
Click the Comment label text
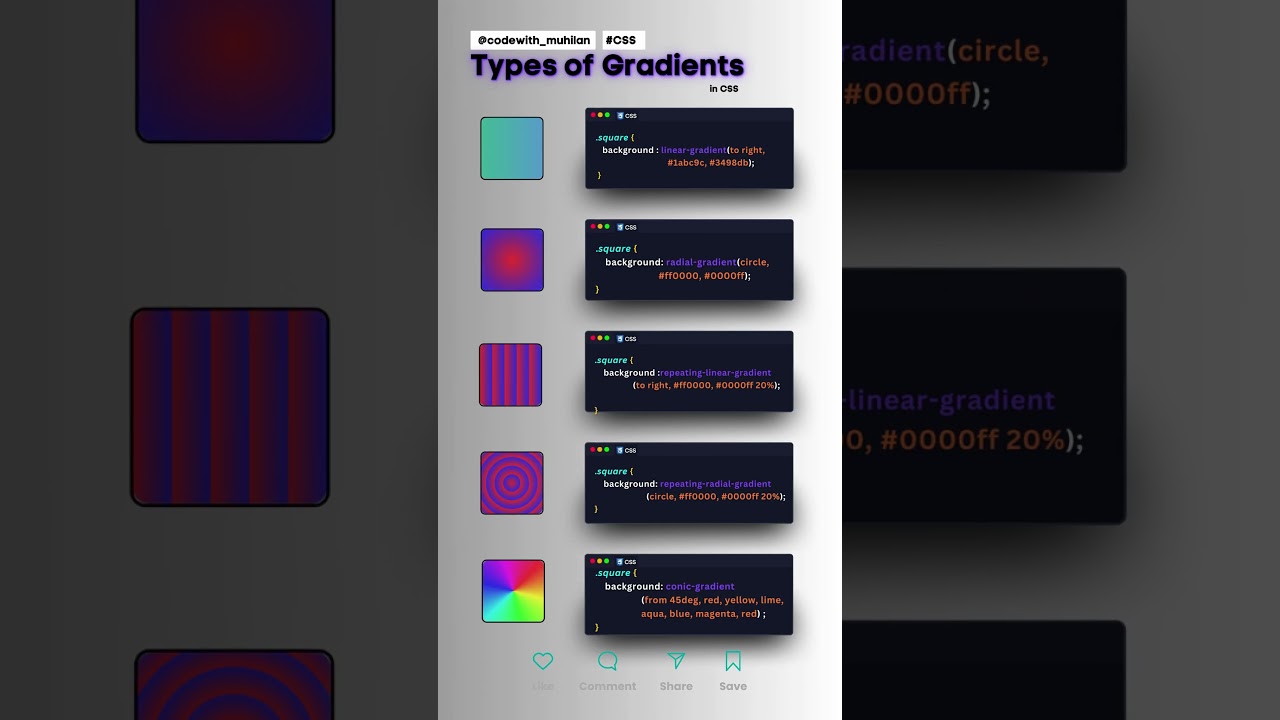pyautogui.click(x=607, y=686)
